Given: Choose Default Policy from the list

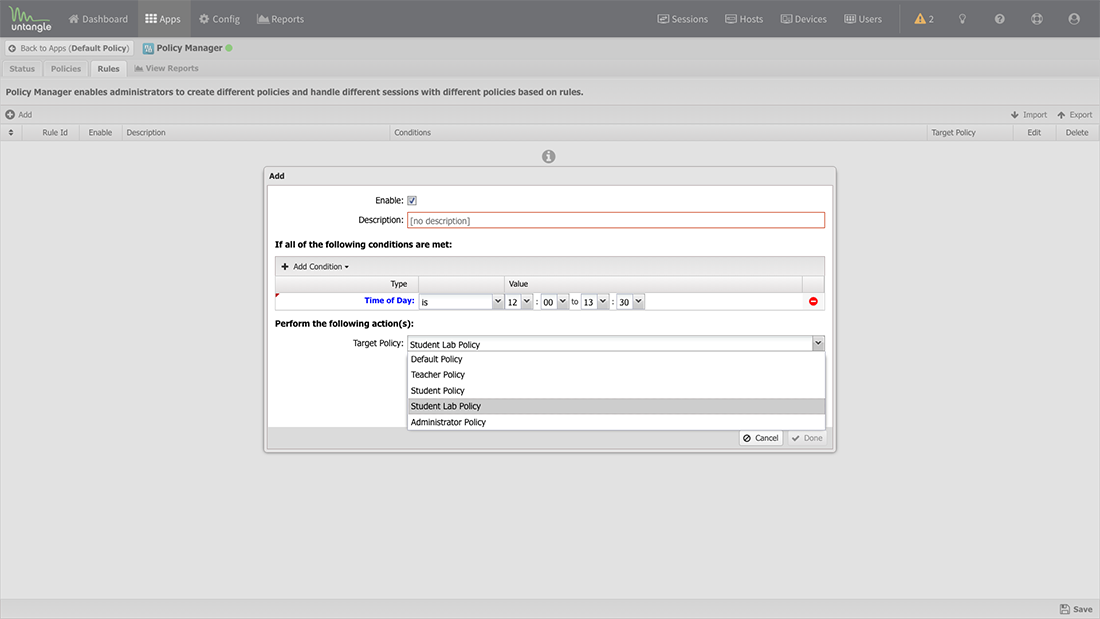Looking at the screenshot, I should (616, 359).
